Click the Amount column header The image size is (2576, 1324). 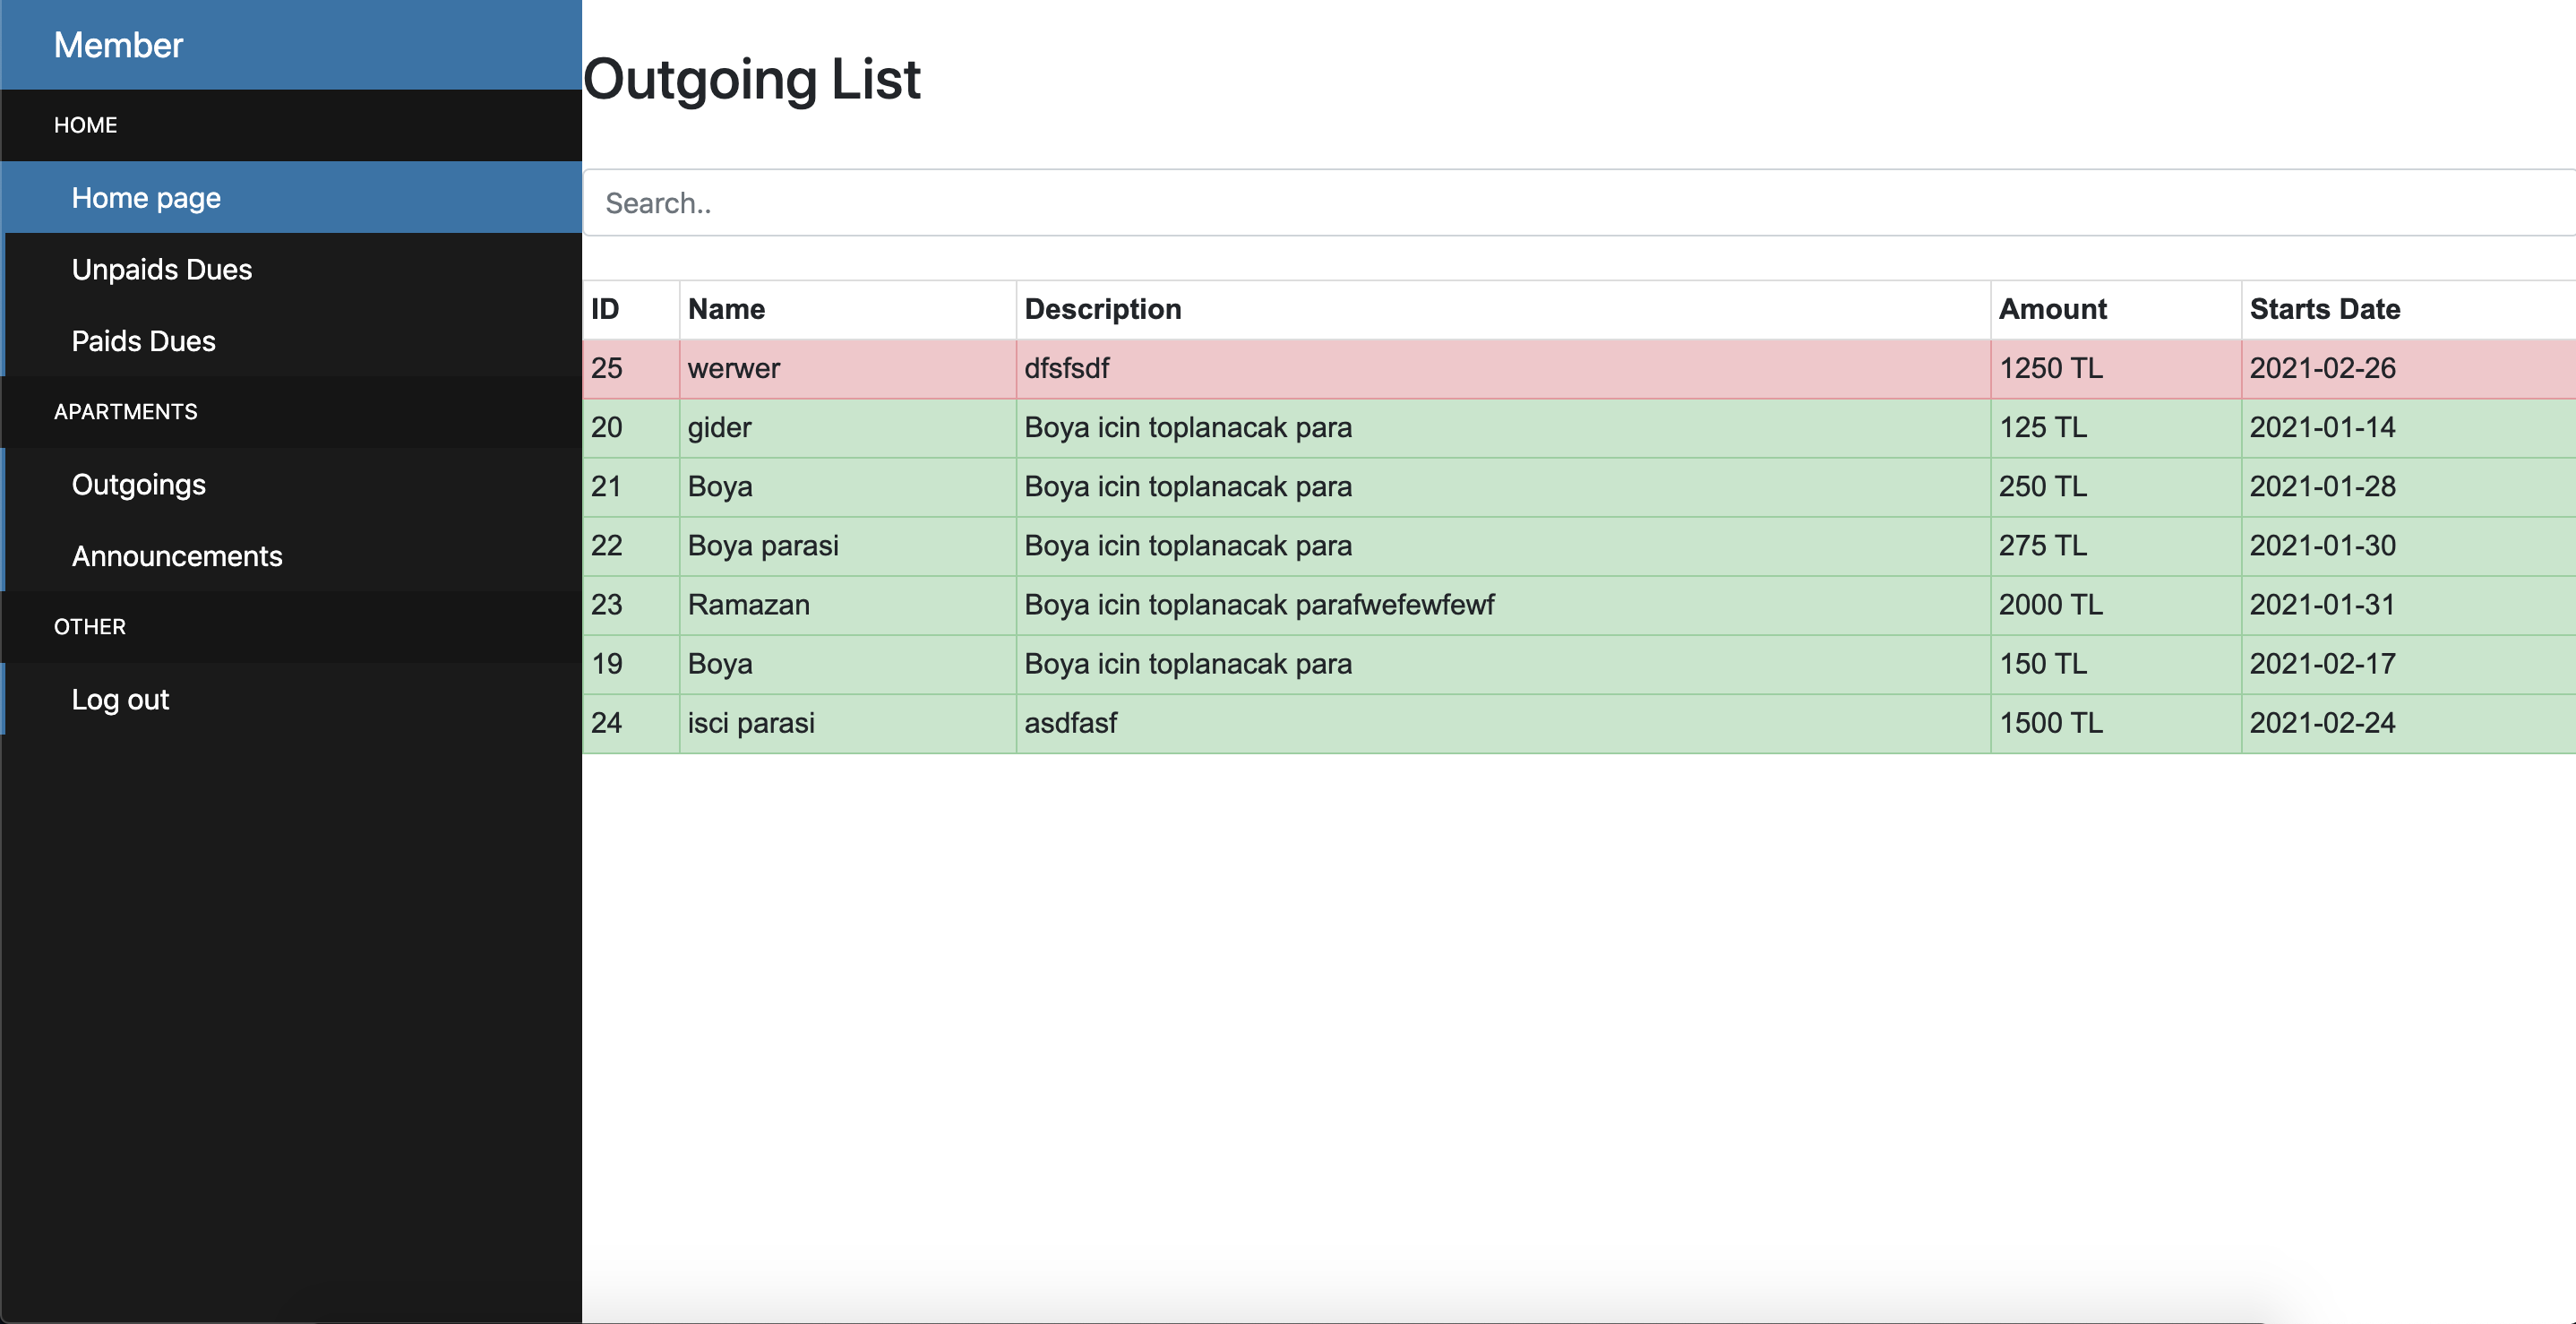[2052, 309]
